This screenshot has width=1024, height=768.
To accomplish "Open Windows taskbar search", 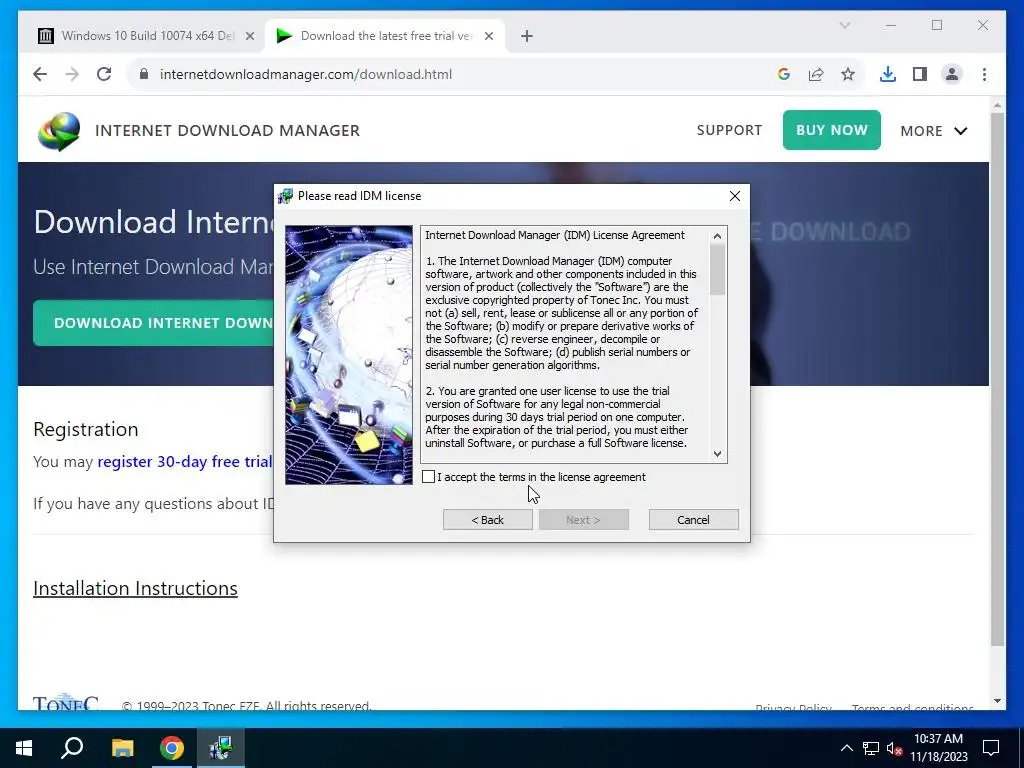I will point(72,748).
